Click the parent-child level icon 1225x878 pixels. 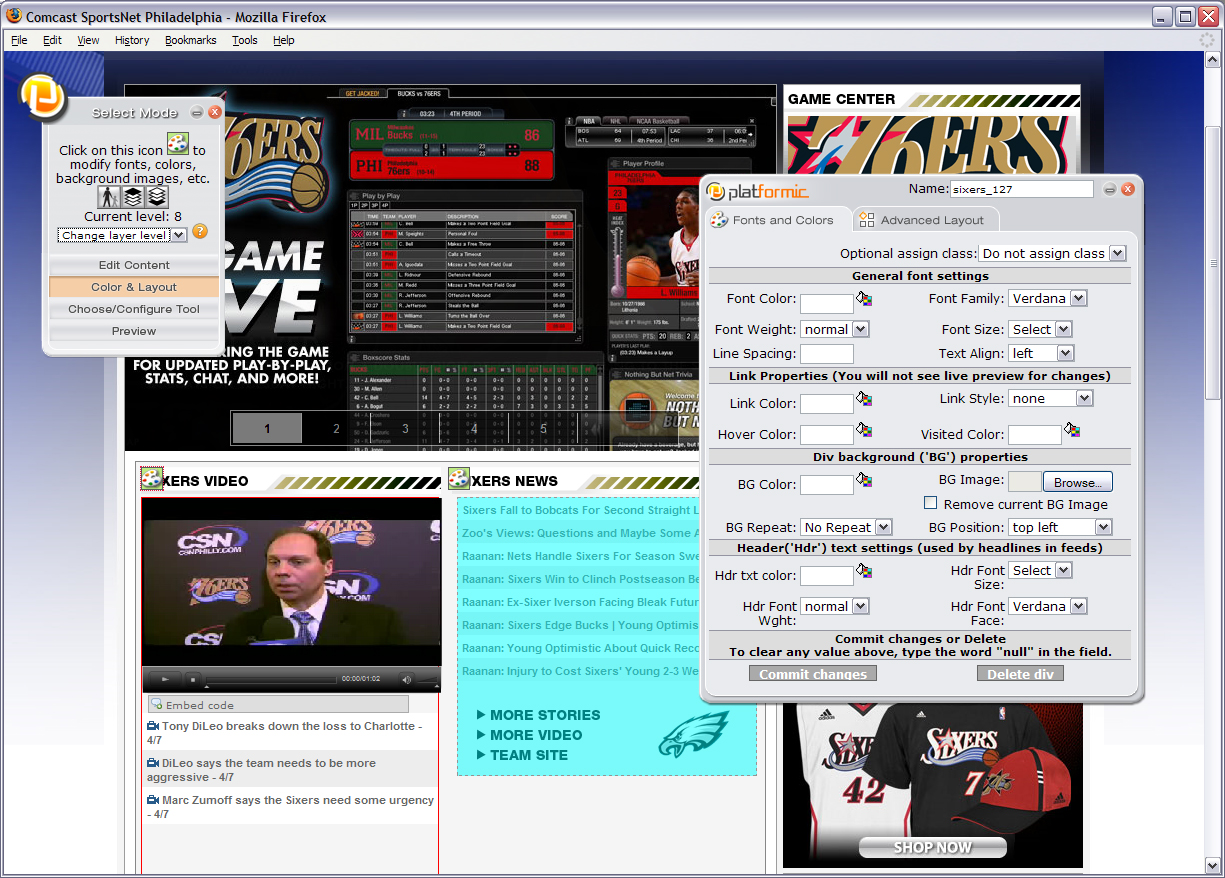tap(108, 197)
